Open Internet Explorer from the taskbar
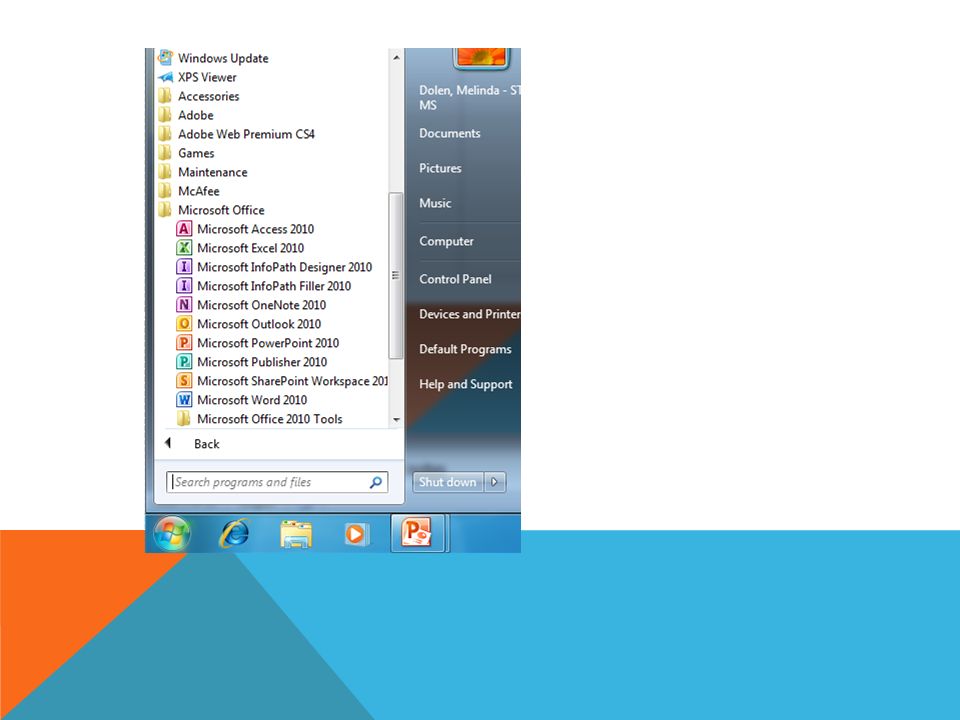 [234, 533]
